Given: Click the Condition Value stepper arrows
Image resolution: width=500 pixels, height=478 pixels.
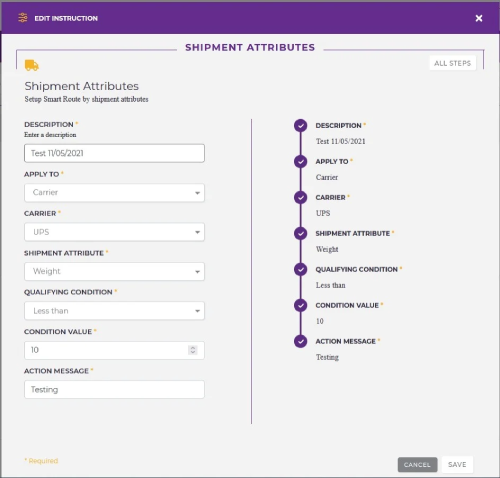Looking at the screenshot, I should pos(193,350).
